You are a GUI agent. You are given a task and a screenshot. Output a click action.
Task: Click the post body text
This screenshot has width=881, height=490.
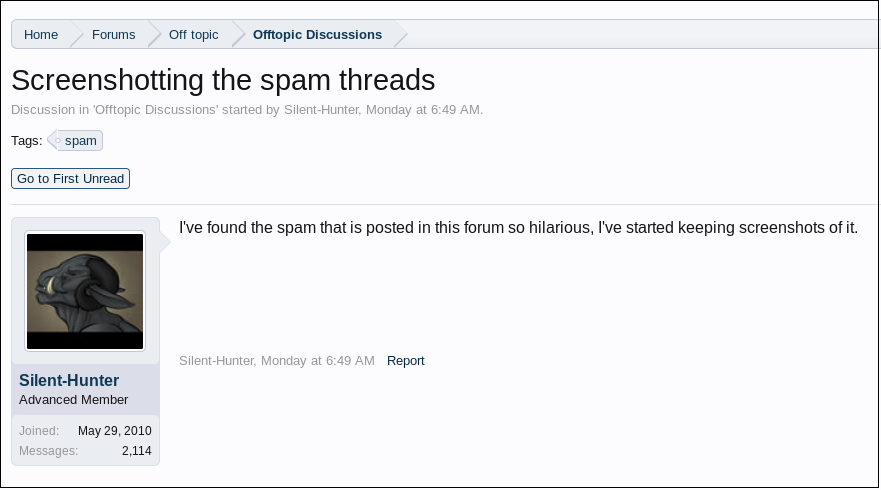pyautogui.click(x=518, y=227)
